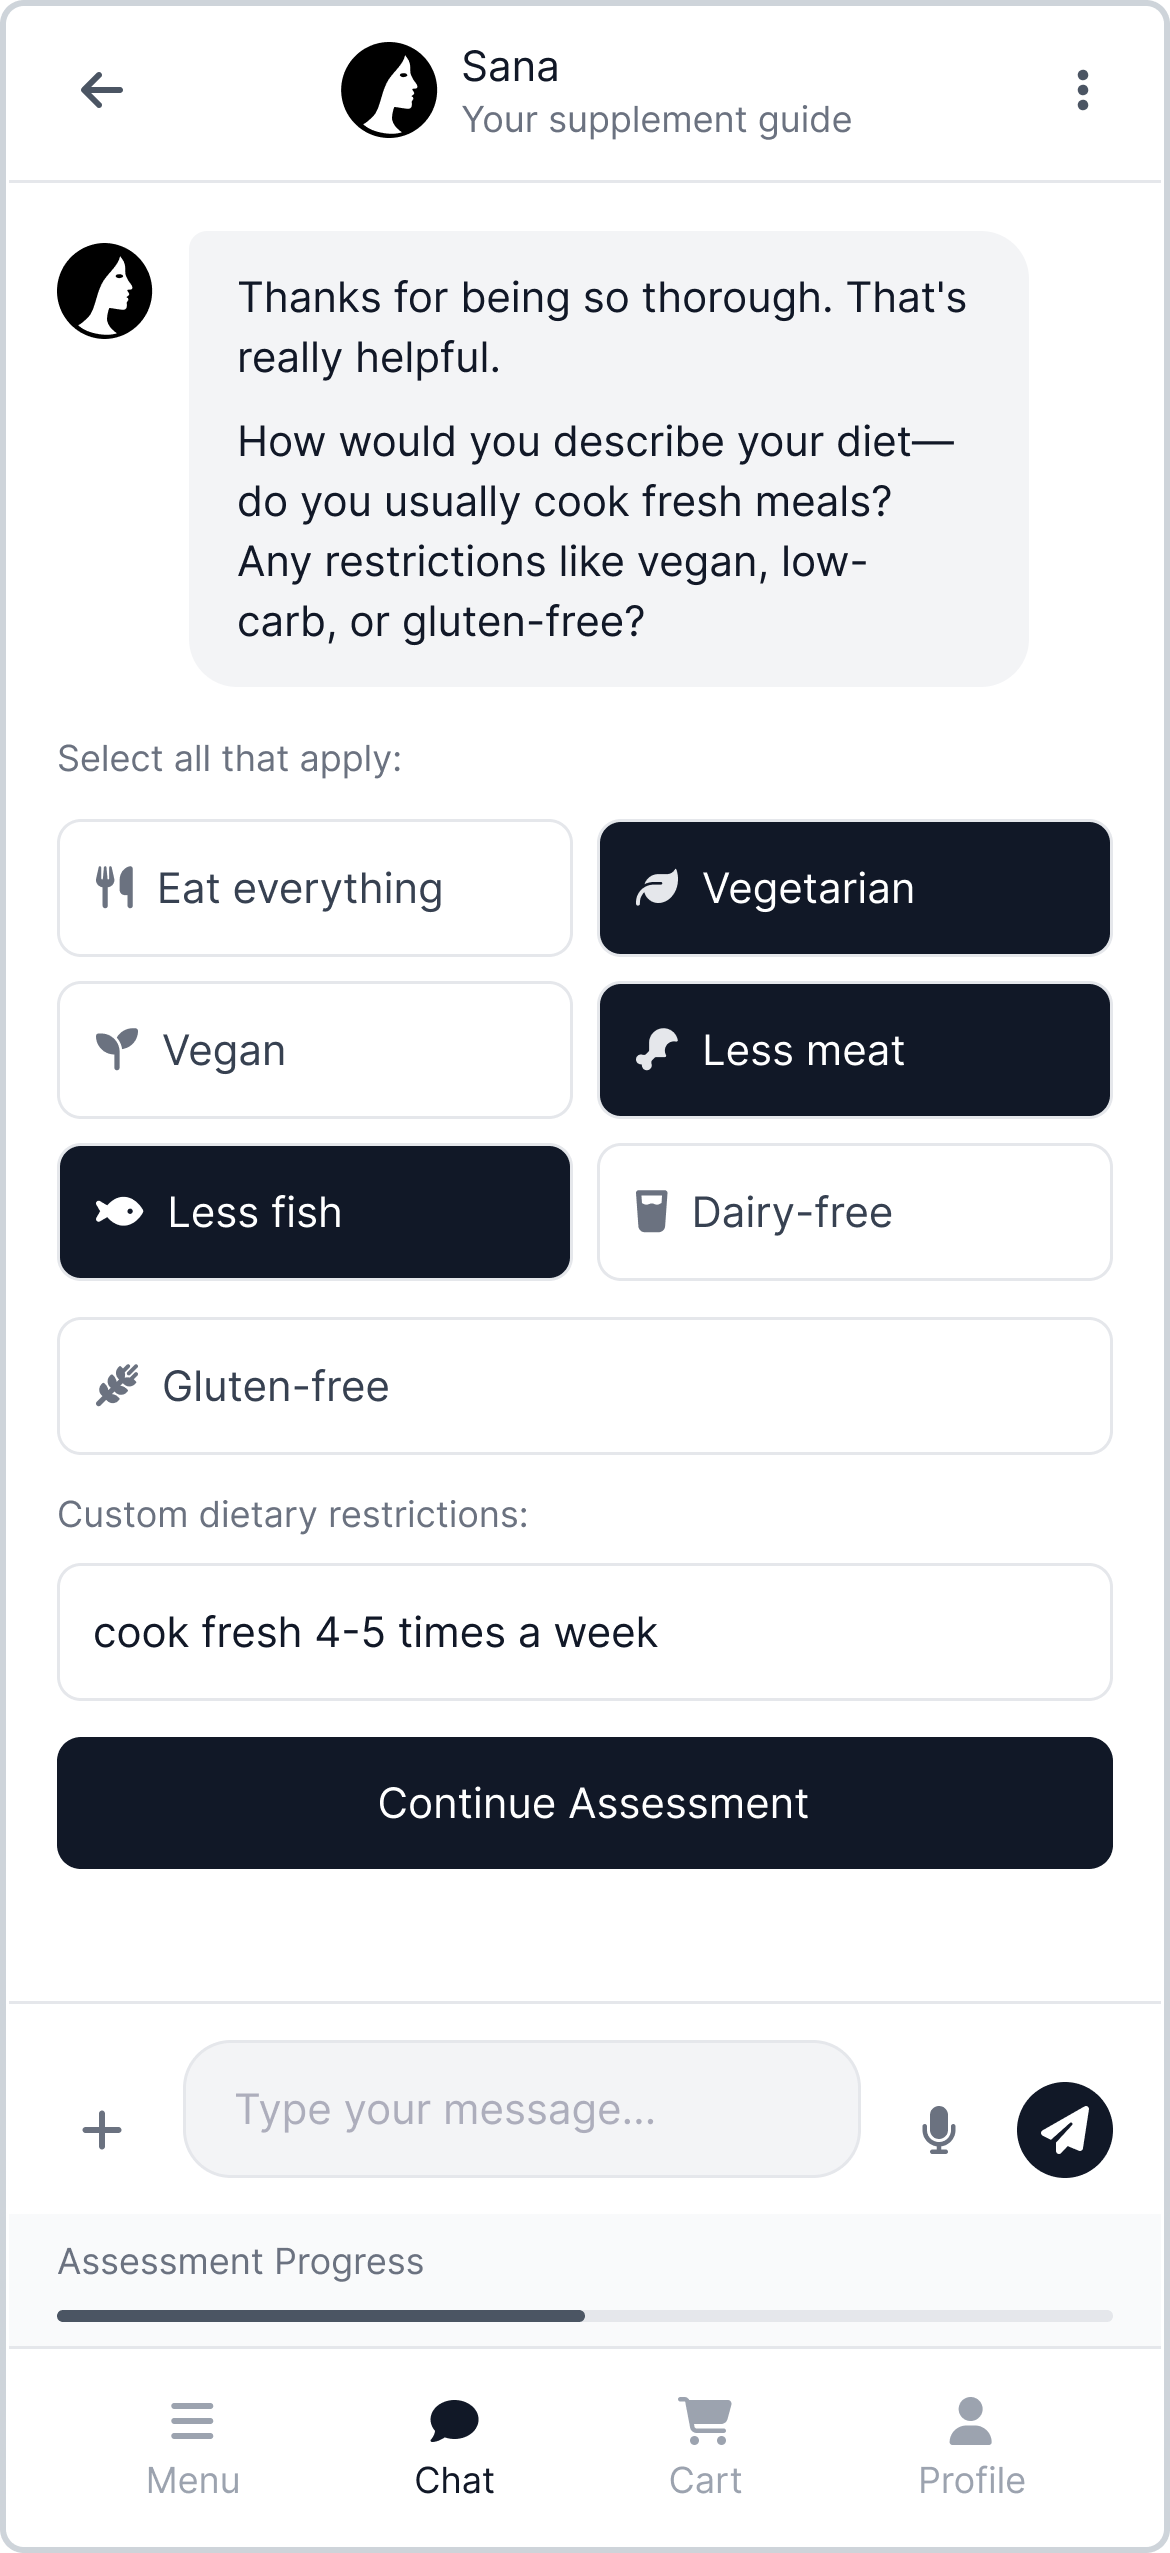Enable the Dairy-free option
The width and height of the screenshot is (1170, 2553).
coord(855,1212)
